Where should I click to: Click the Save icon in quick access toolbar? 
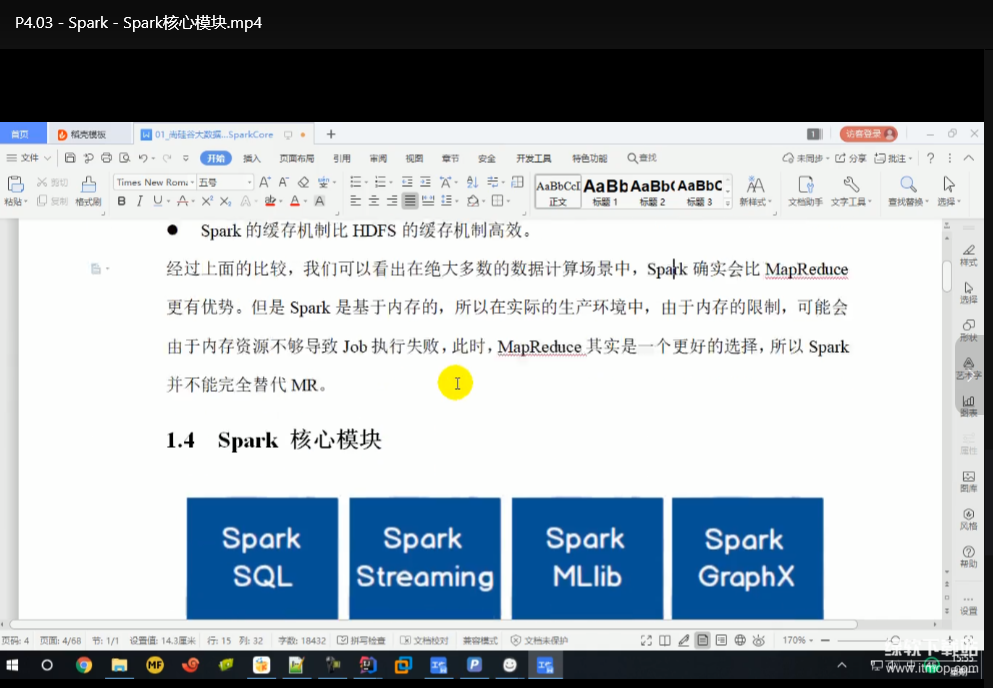[70, 158]
